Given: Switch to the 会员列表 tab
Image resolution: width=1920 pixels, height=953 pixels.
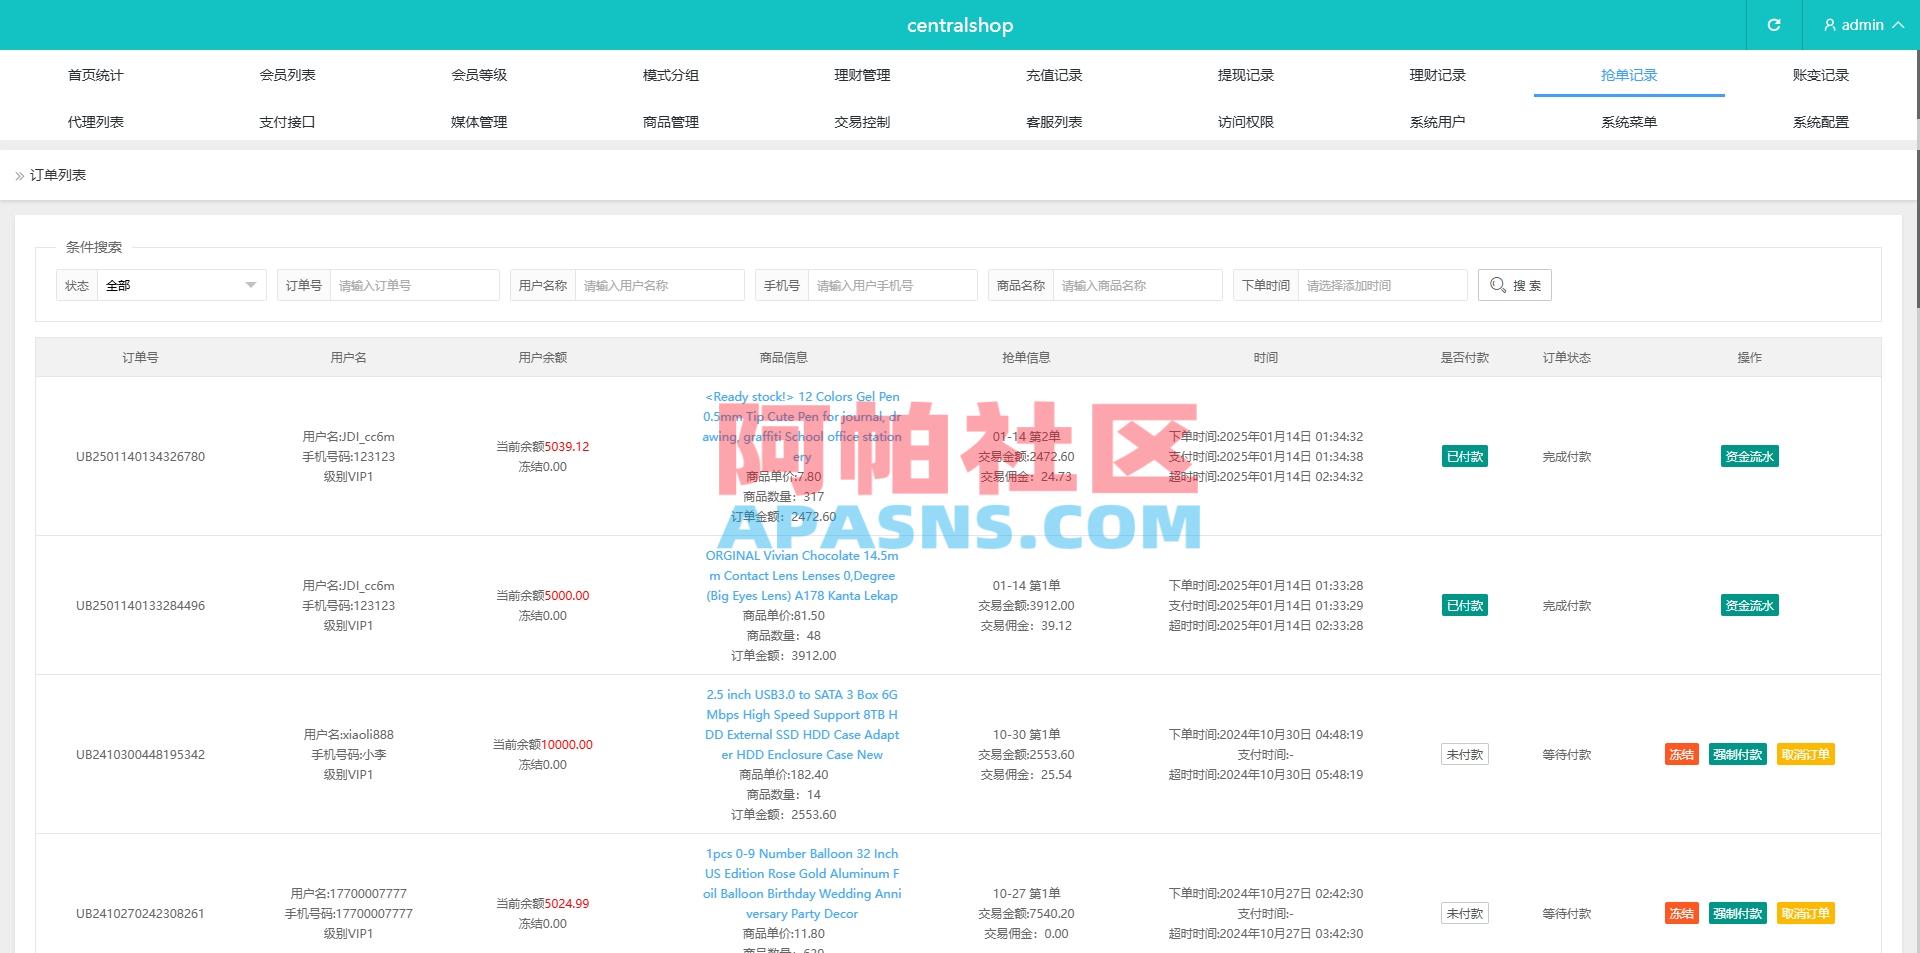Looking at the screenshot, I should (x=287, y=74).
